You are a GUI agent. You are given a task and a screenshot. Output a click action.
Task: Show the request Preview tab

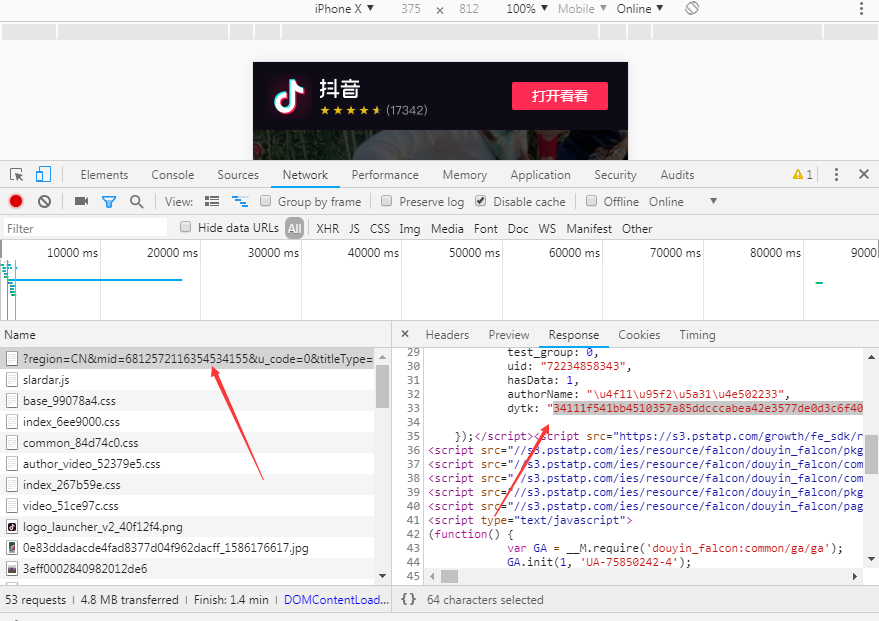(509, 335)
